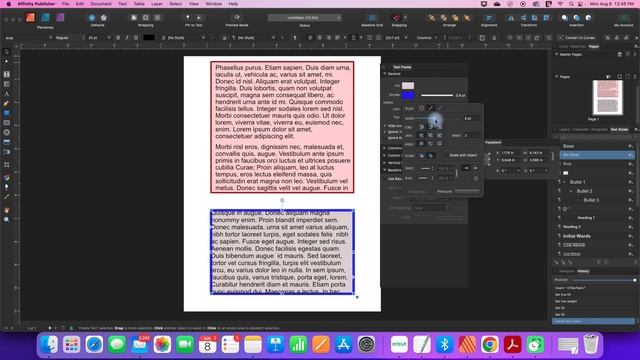This screenshot has width=640, height=360.
Task: Open the Table menu
Action: point(139,4)
